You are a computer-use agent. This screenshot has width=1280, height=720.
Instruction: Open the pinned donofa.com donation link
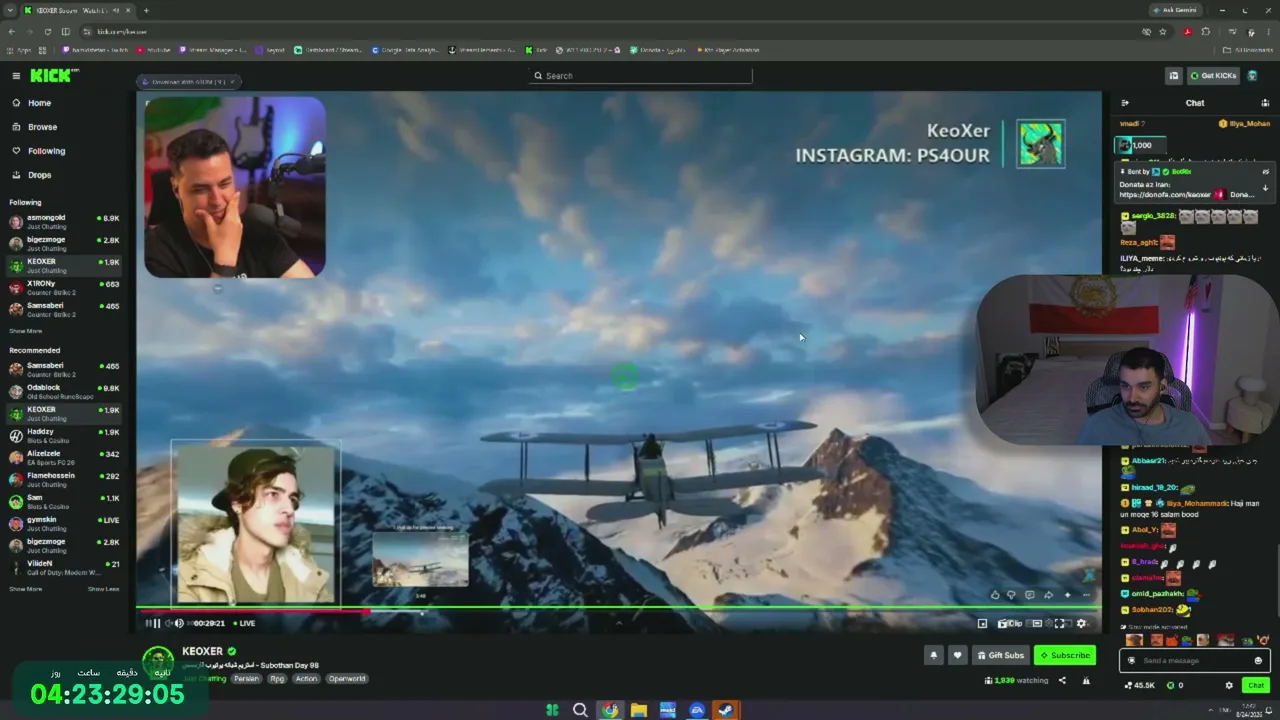1164,195
